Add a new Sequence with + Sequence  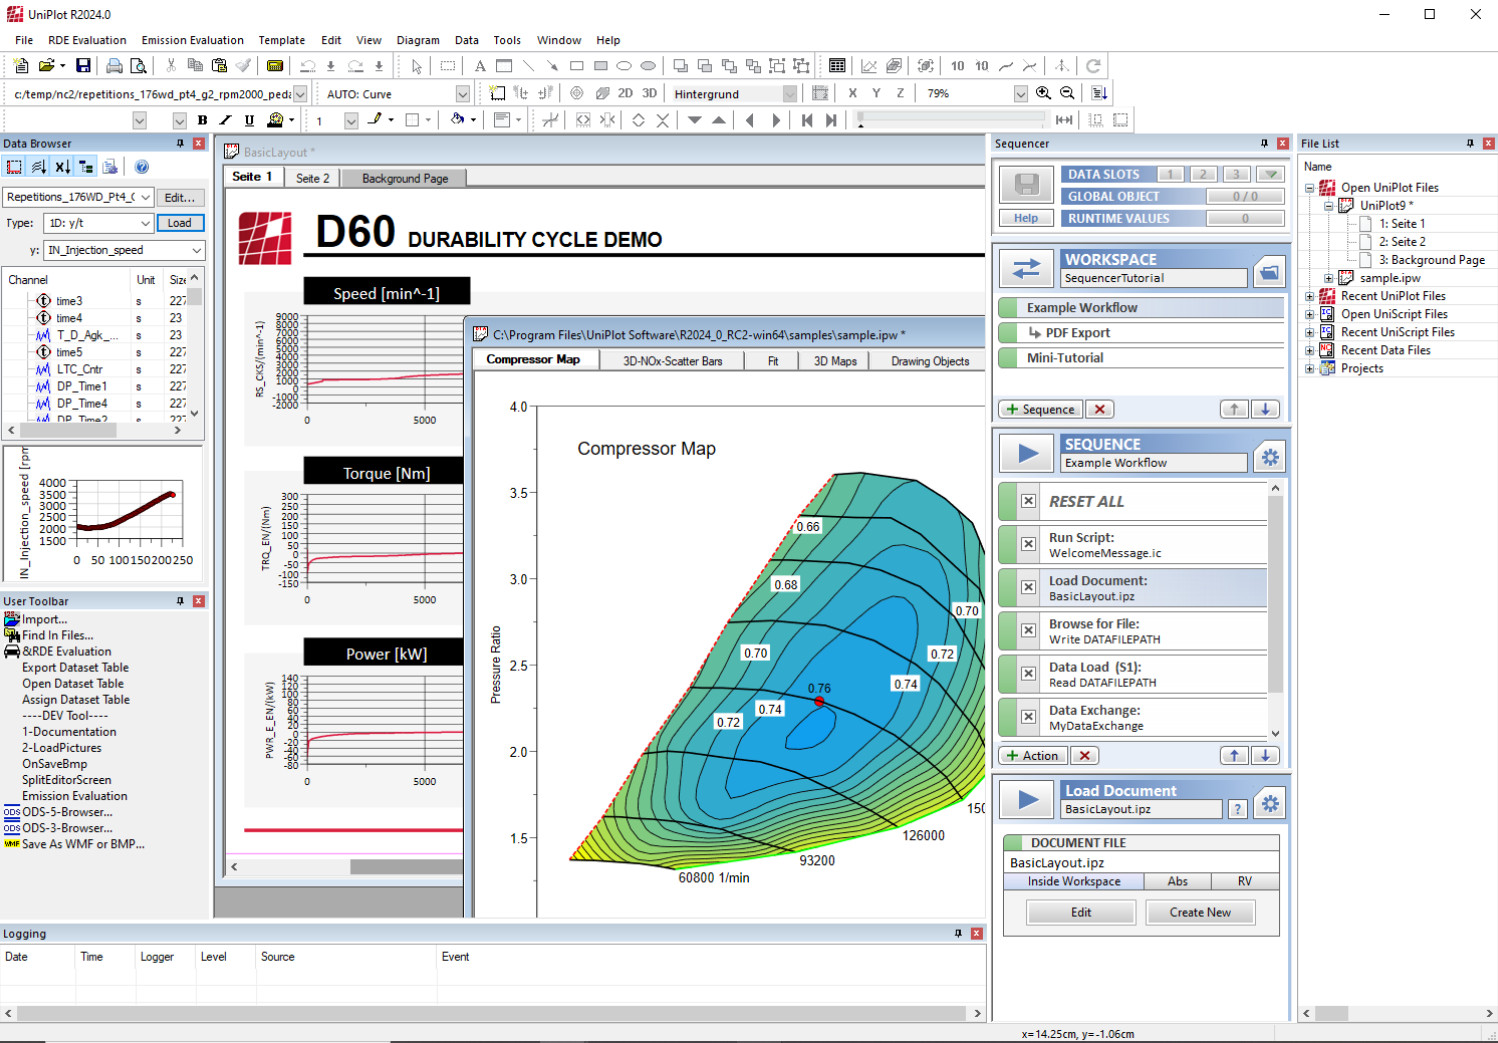click(x=1040, y=409)
